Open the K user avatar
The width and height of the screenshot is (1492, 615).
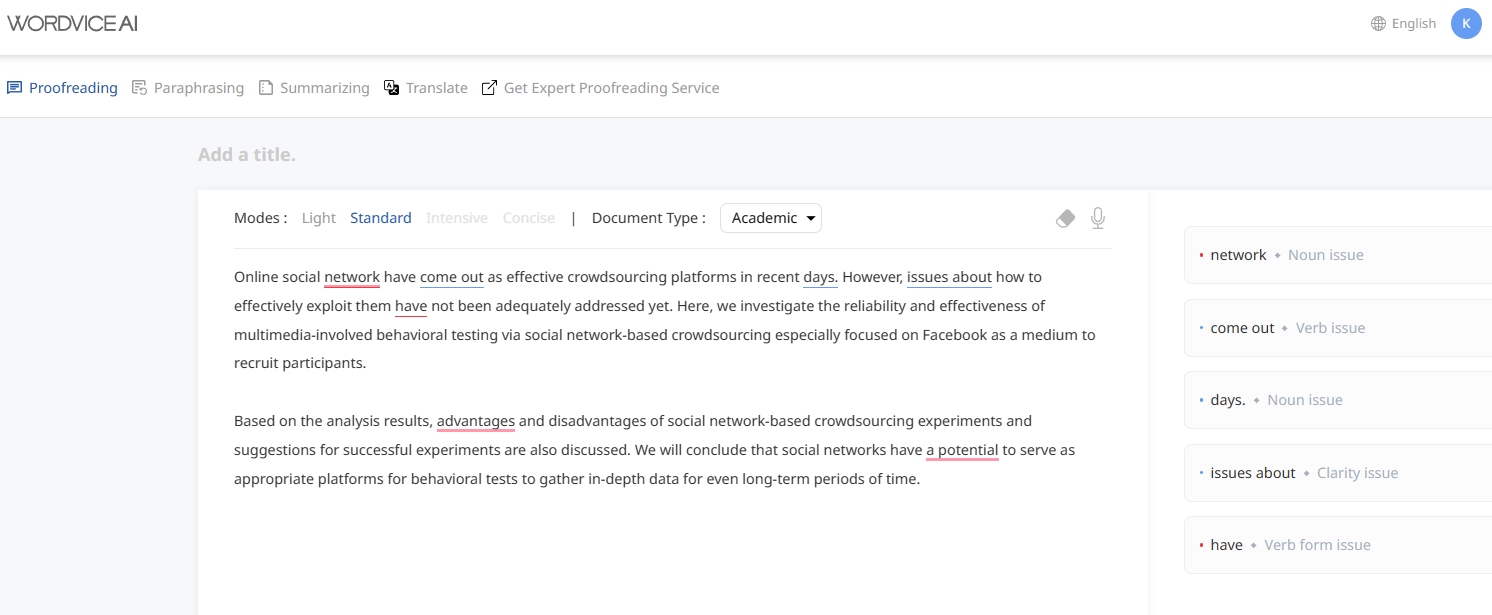point(1466,23)
